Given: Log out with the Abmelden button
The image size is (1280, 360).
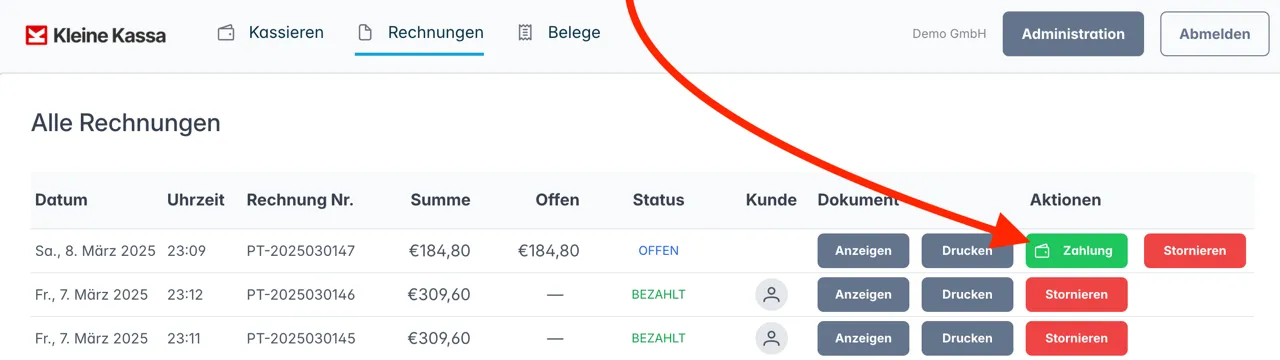Looking at the screenshot, I should click(x=1214, y=34).
